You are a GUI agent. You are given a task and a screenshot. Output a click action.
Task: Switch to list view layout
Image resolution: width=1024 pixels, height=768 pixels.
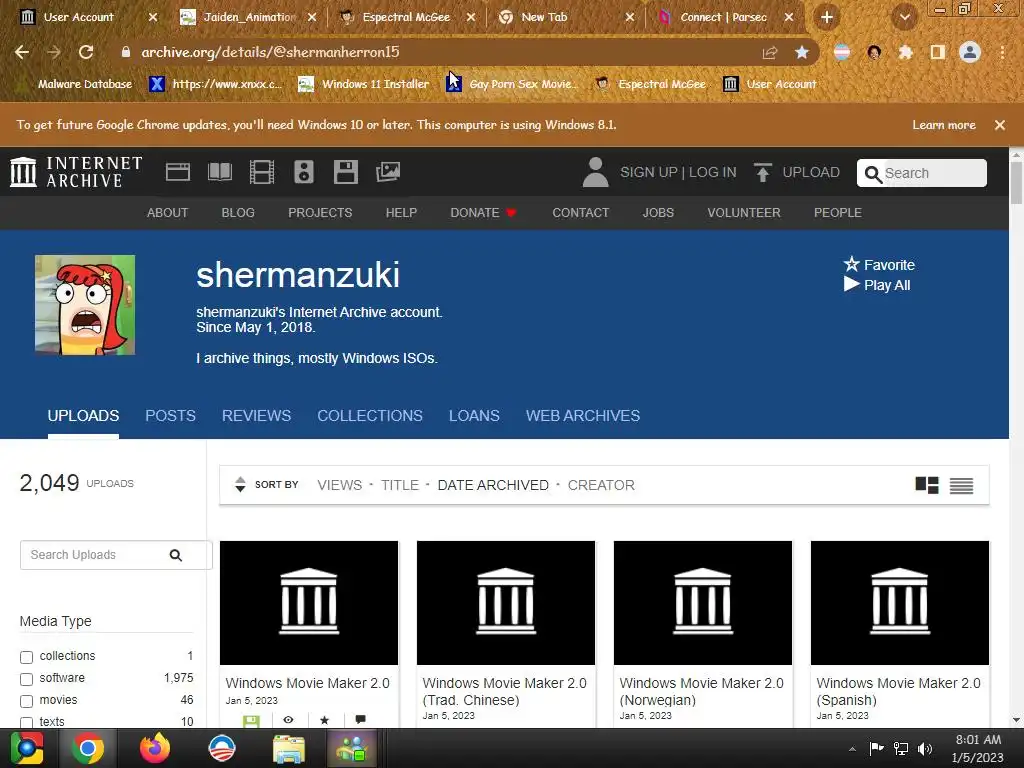click(961, 485)
